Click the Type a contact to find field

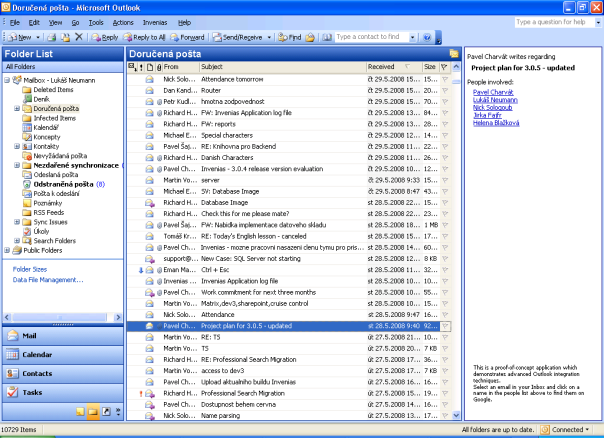[x=371, y=37]
